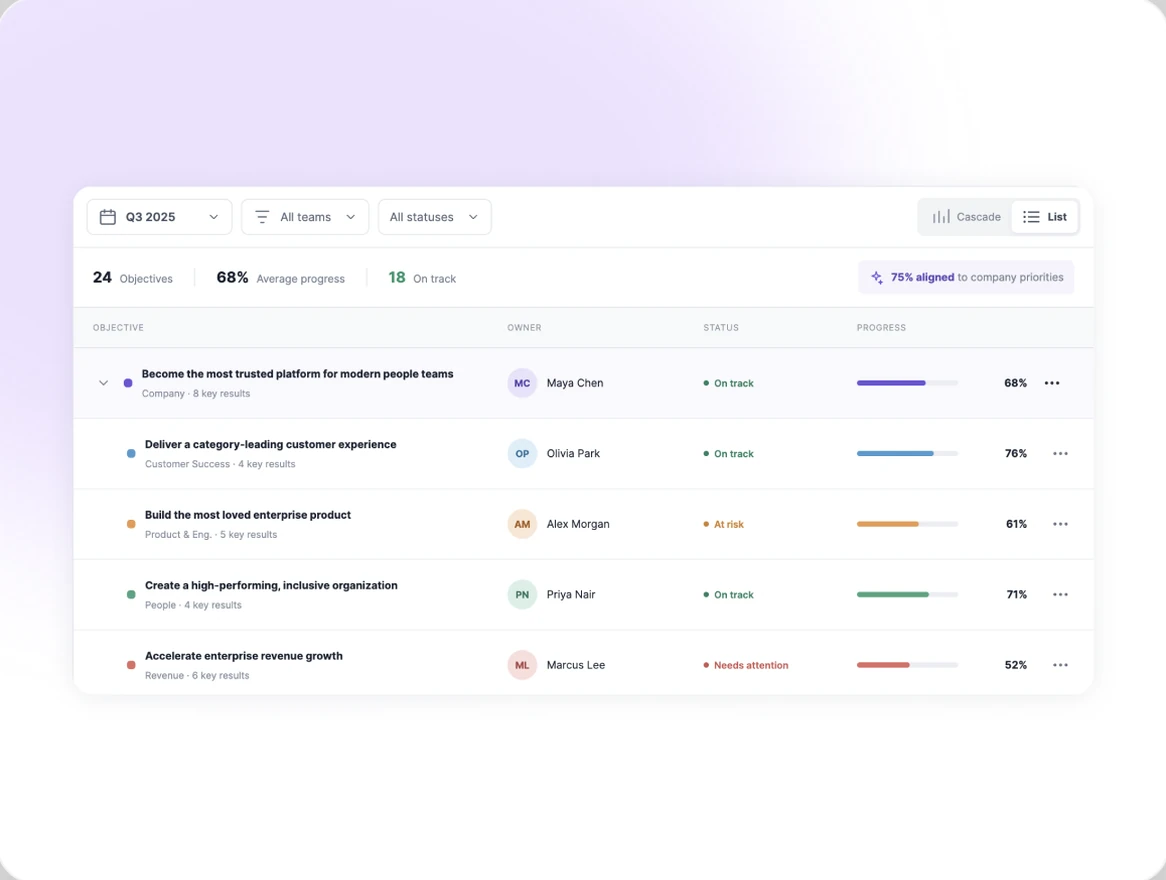The image size is (1166, 880).
Task: Click the owner name Olivia Park
Action: click(x=573, y=454)
